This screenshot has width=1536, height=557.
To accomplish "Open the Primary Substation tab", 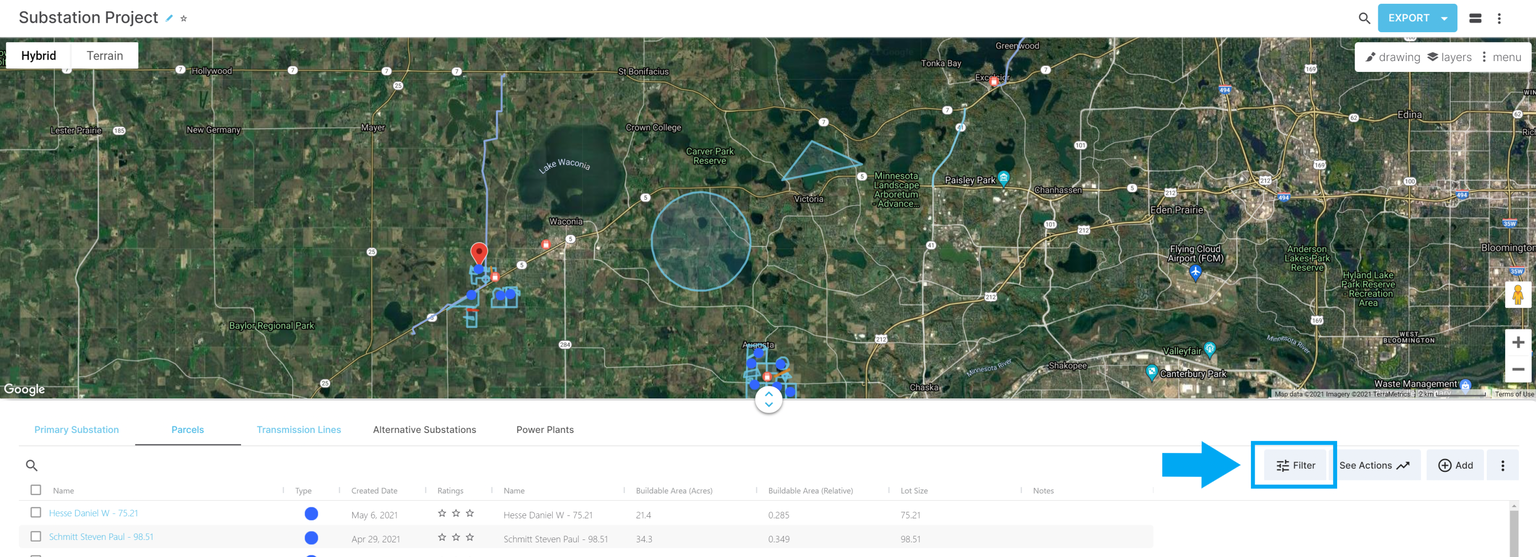I will [x=77, y=430].
